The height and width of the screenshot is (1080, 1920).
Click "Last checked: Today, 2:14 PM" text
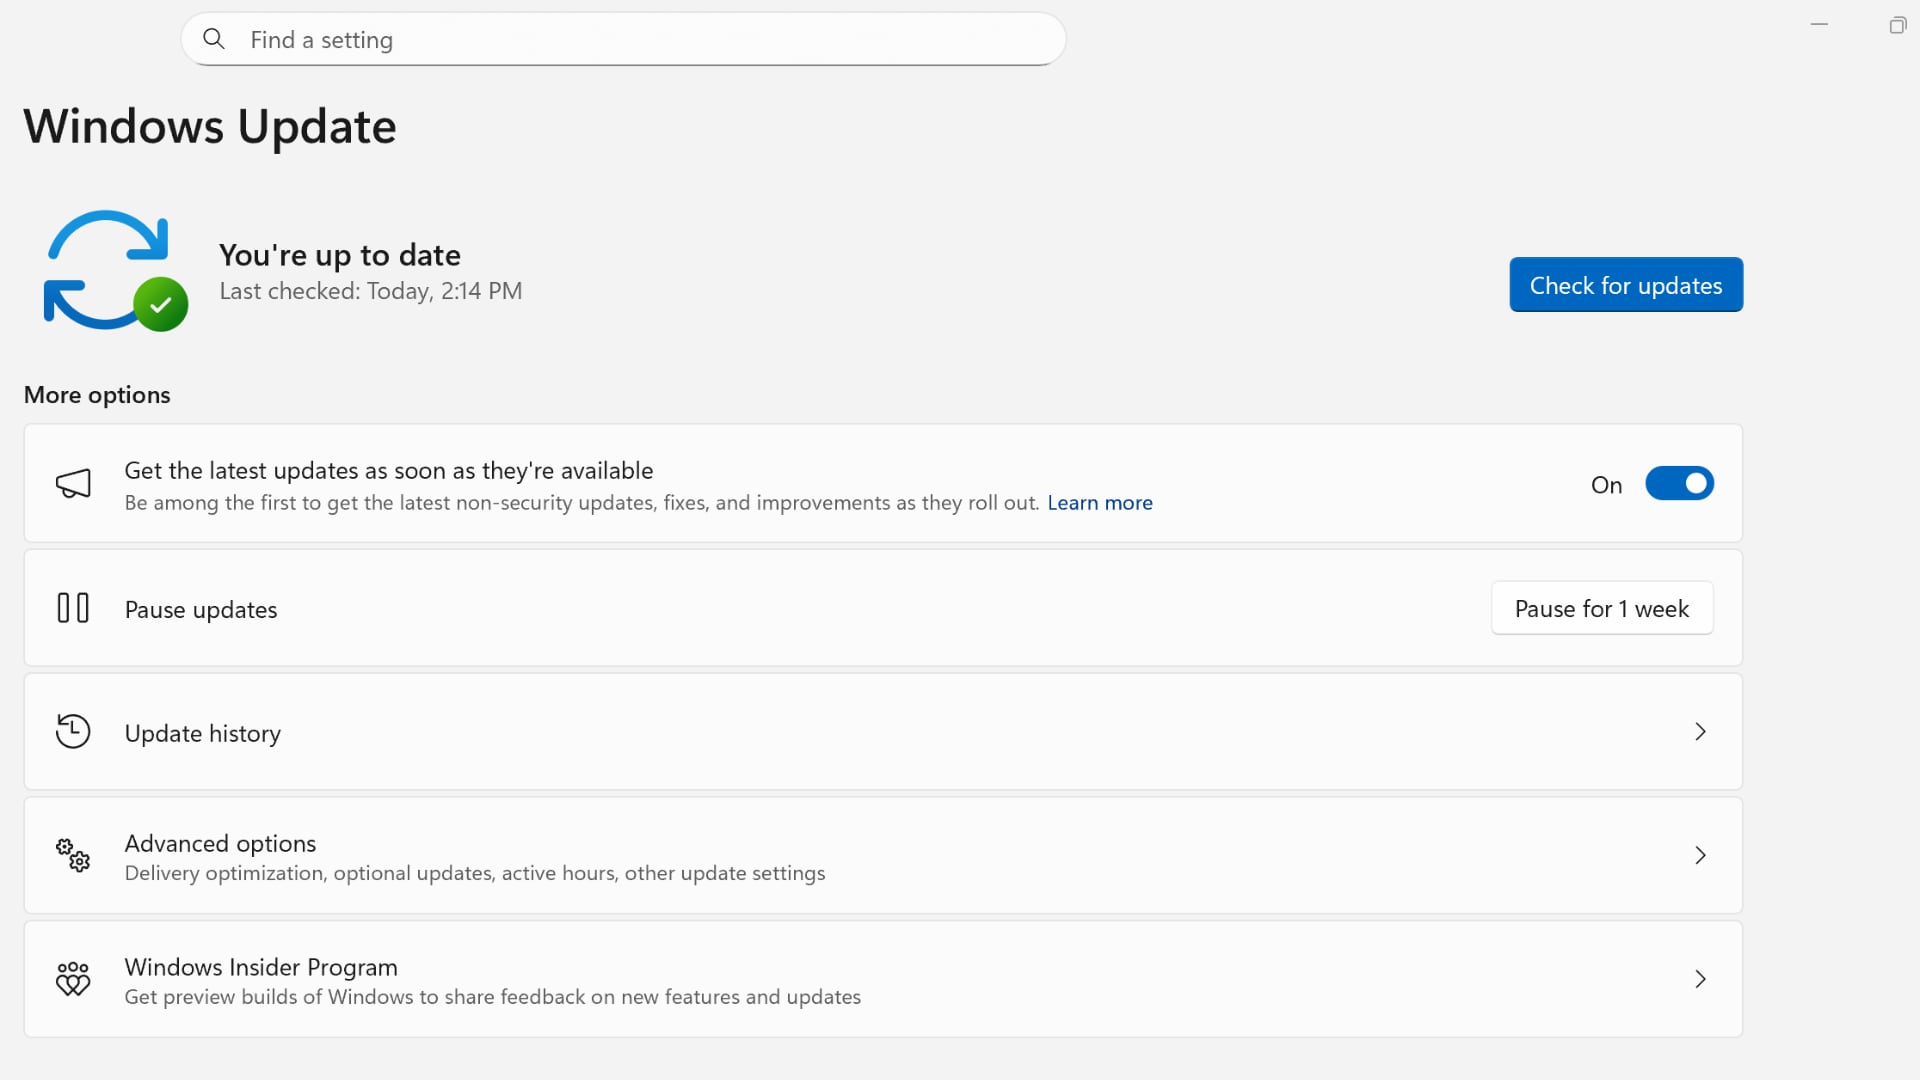coord(371,291)
